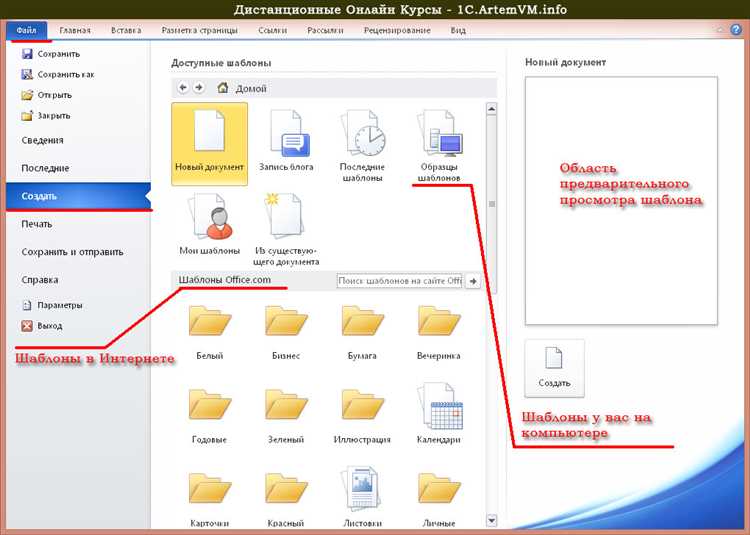Click the Параметры options icon
The image size is (750, 535).
(x=27, y=305)
